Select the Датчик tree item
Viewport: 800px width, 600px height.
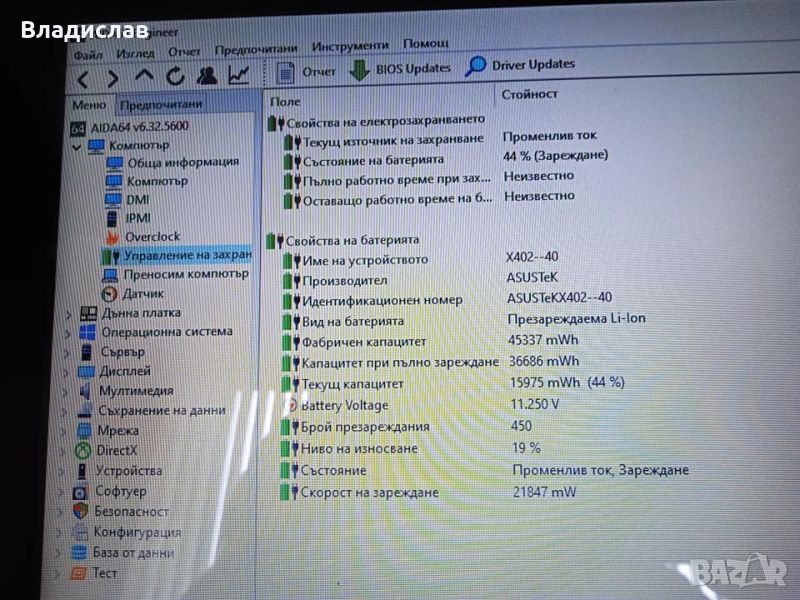pos(132,294)
